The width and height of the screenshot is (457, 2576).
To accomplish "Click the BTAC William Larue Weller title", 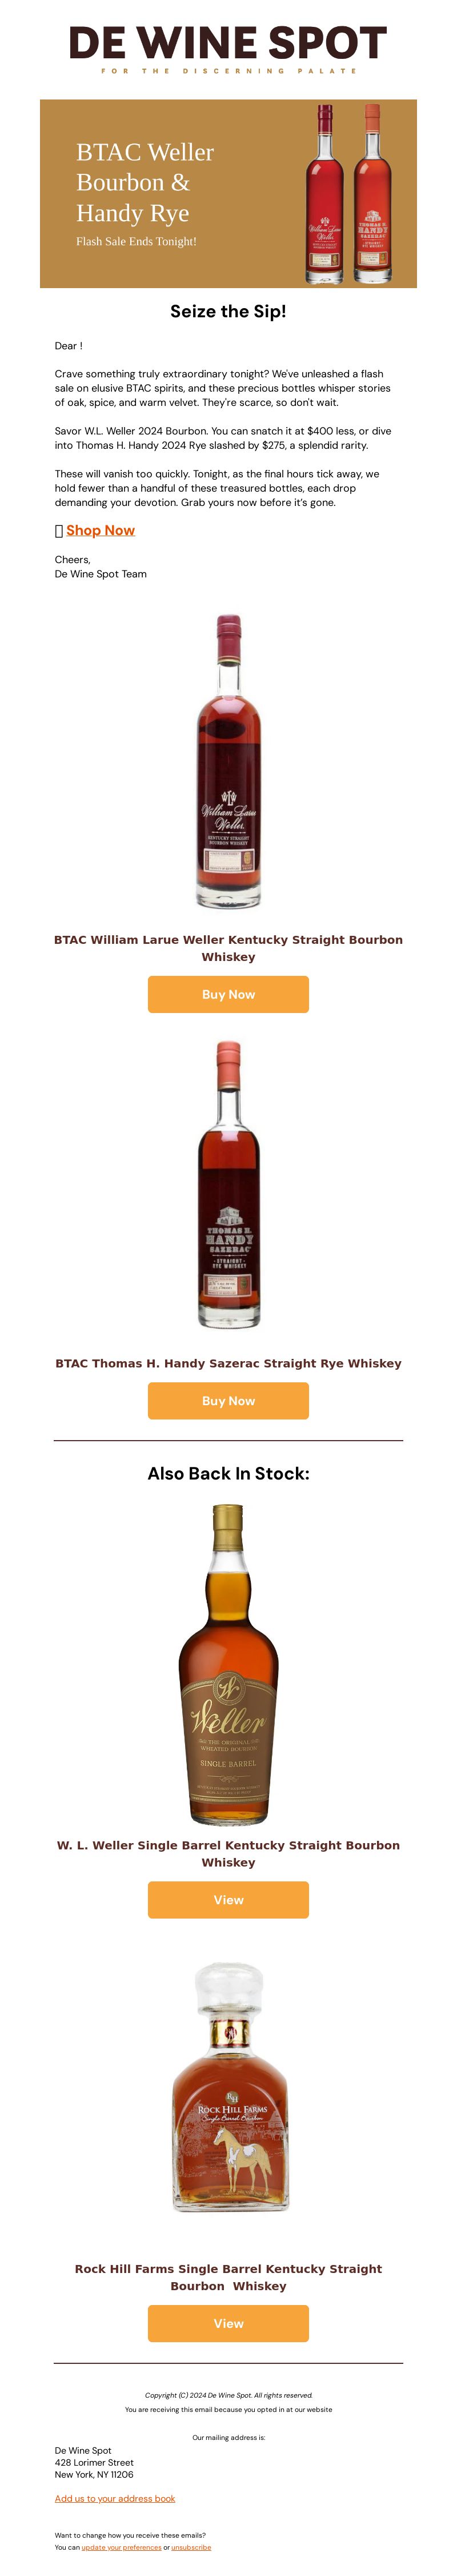I will (228, 948).
